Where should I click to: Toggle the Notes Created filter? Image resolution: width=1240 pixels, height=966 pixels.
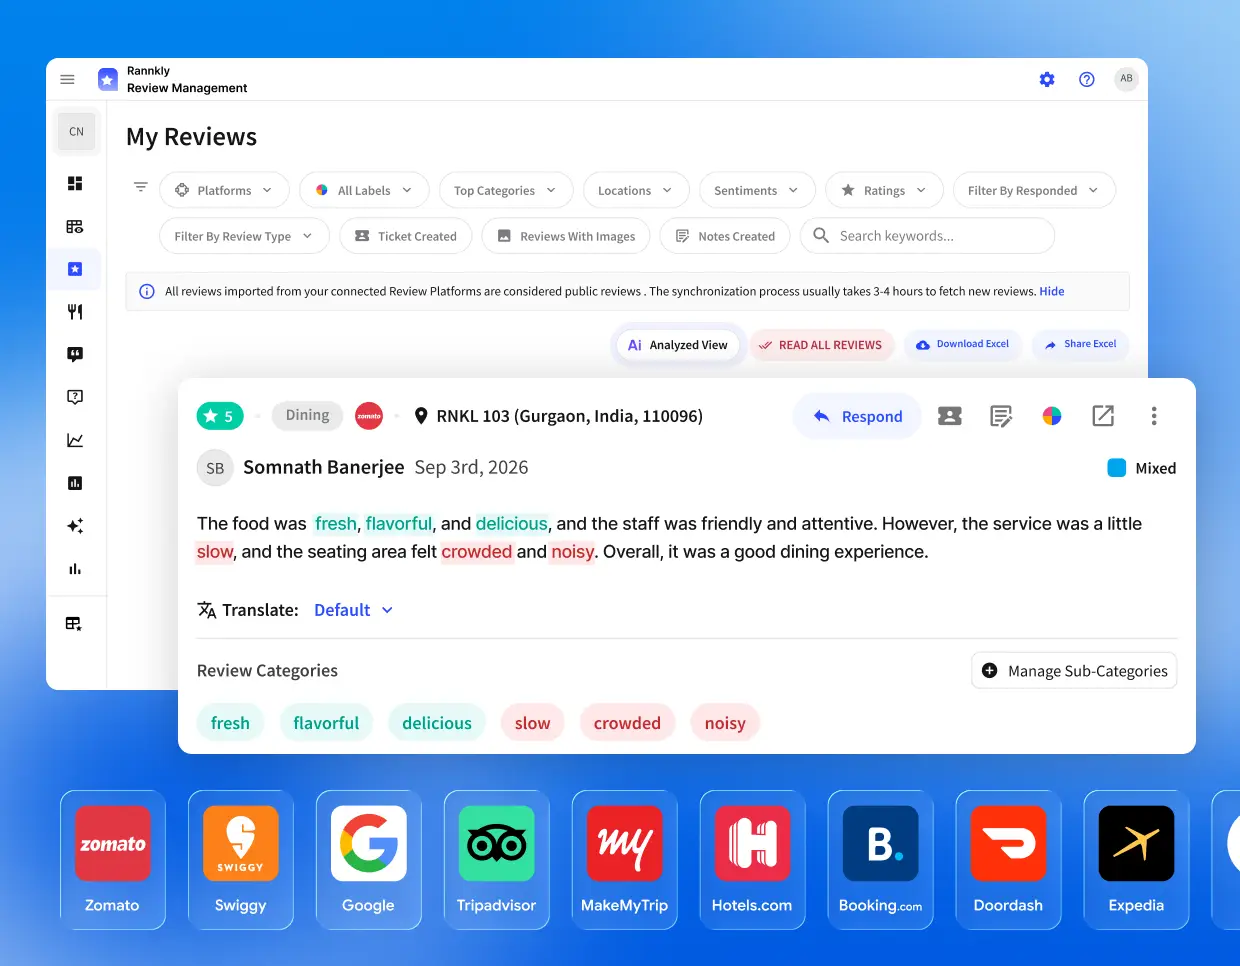point(725,236)
